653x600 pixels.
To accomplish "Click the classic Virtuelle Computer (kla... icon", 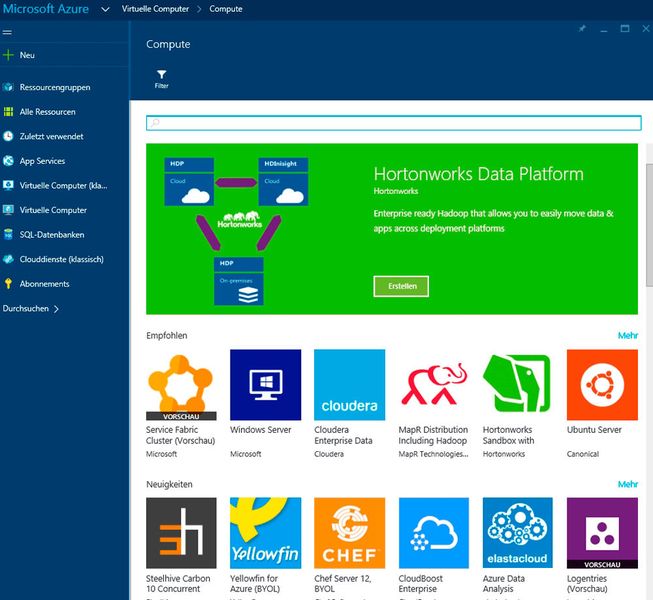I will (8, 185).
